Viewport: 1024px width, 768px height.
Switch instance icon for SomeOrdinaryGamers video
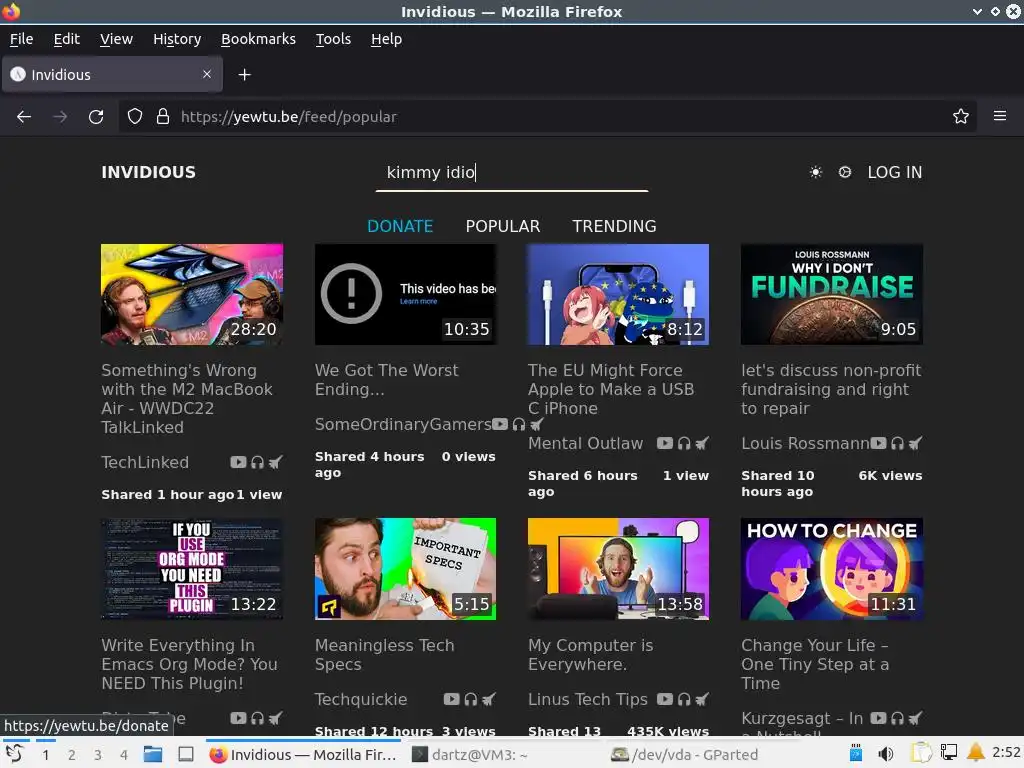click(536, 424)
